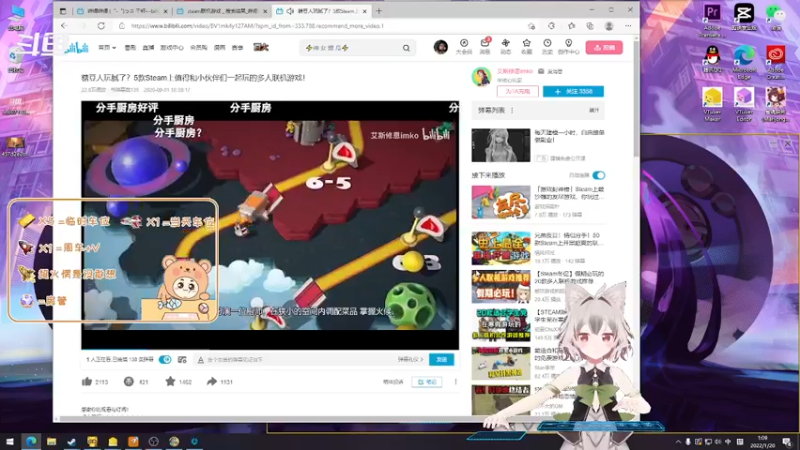Open 游戏中心 in the bilibili nav bar
800x450 pixels.
pos(171,47)
